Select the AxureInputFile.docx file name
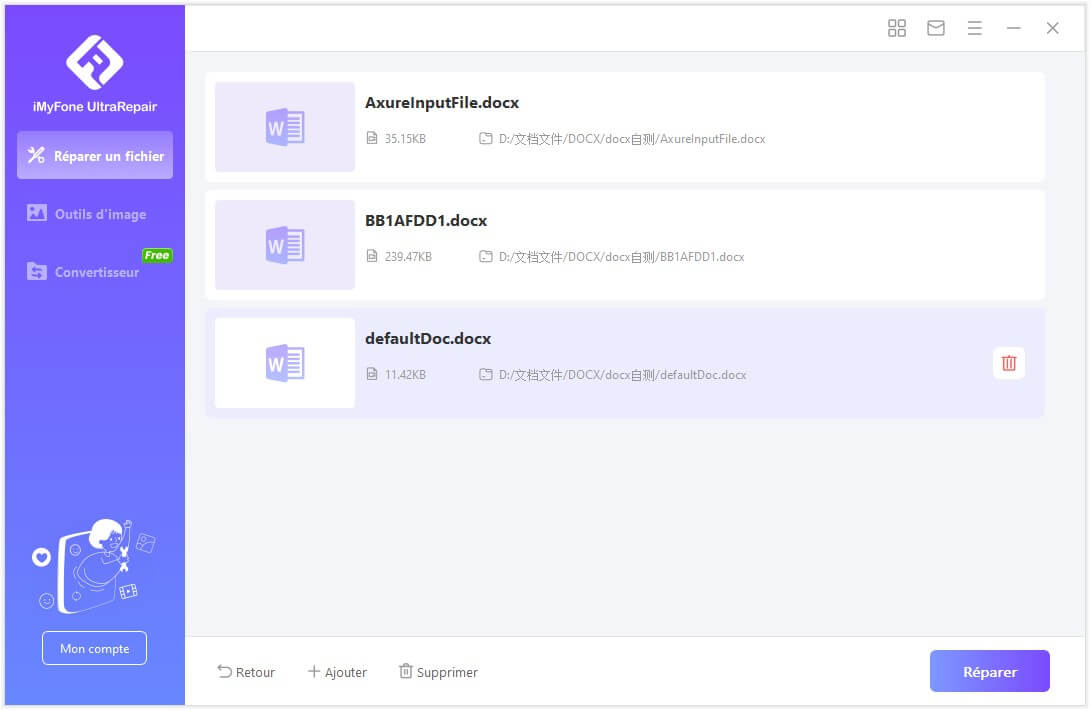The height and width of the screenshot is (710, 1090). [x=442, y=103]
